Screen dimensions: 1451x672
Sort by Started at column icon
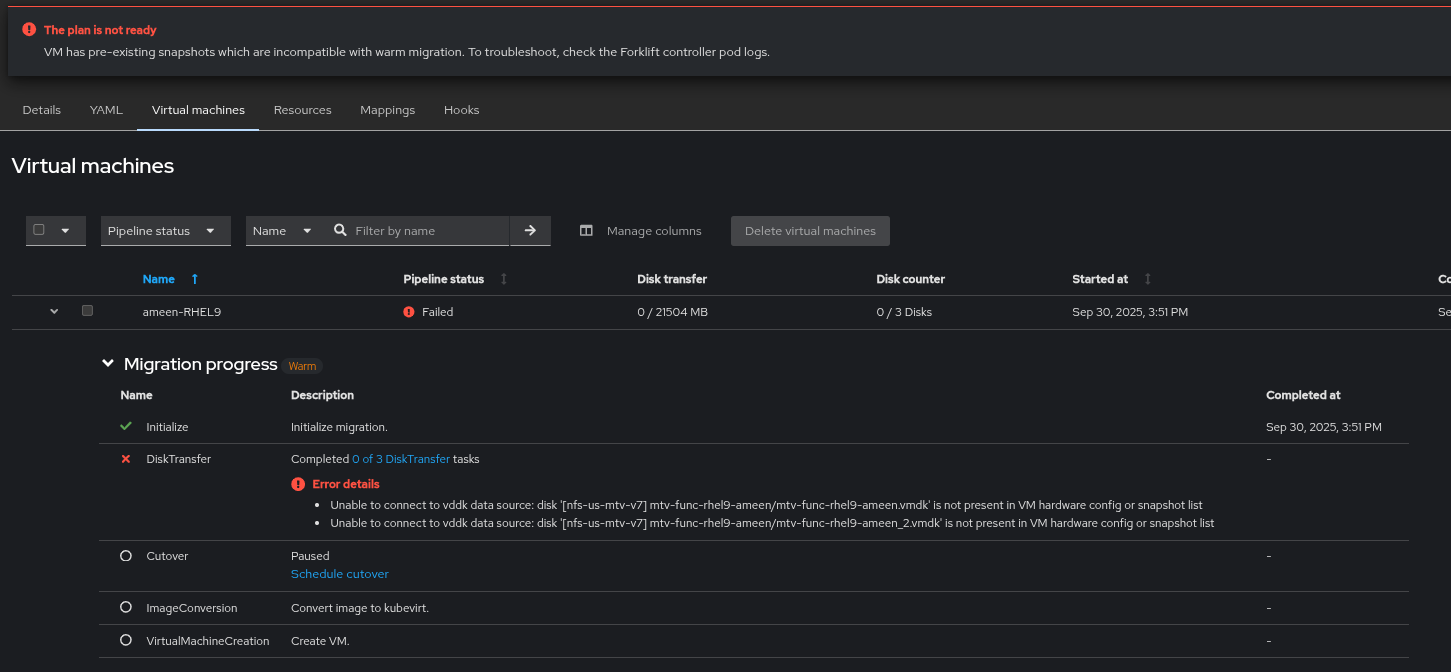point(1148,280)
